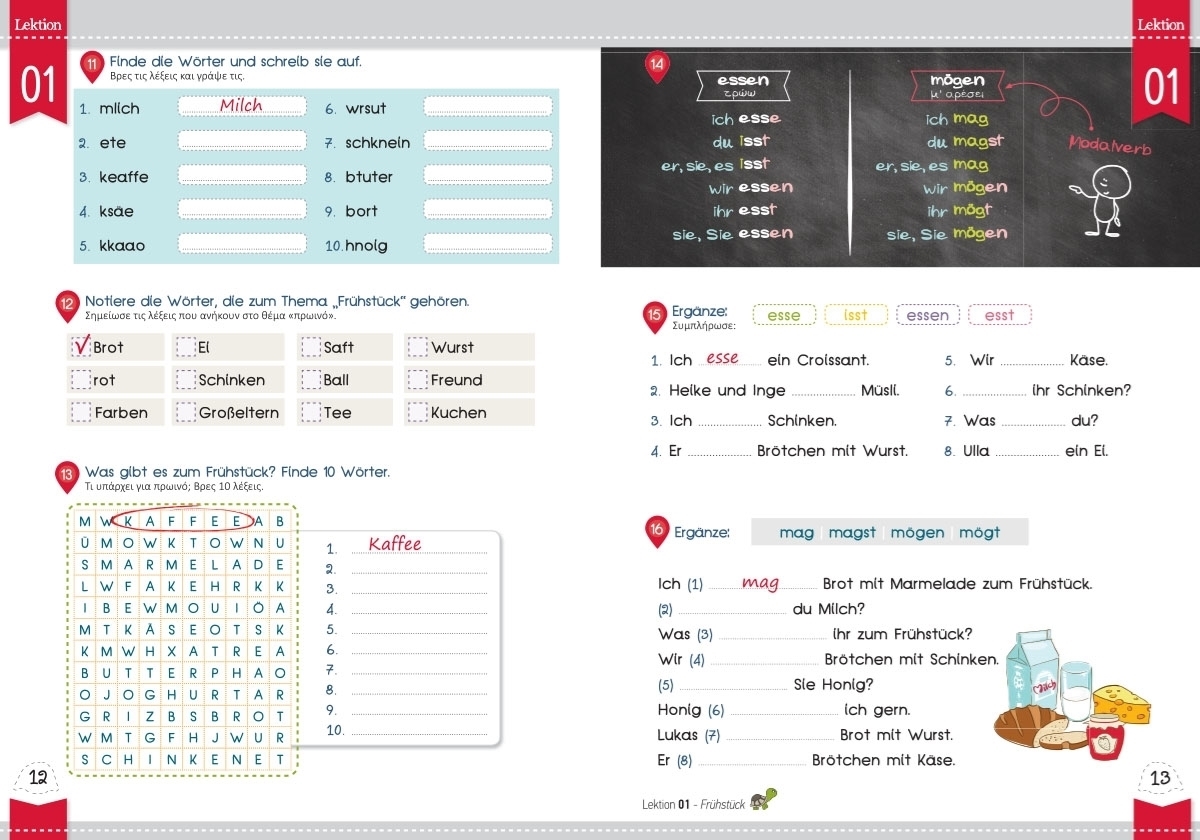Click the turtle icon in the footer
This screenshot has width=1200, height=840.
(764, 801)
